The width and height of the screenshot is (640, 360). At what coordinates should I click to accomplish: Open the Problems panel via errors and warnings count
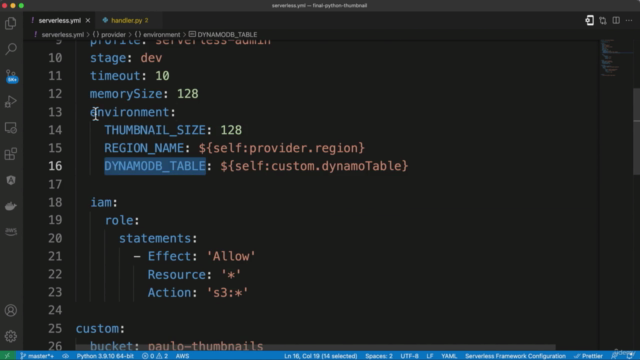(155, 356)
